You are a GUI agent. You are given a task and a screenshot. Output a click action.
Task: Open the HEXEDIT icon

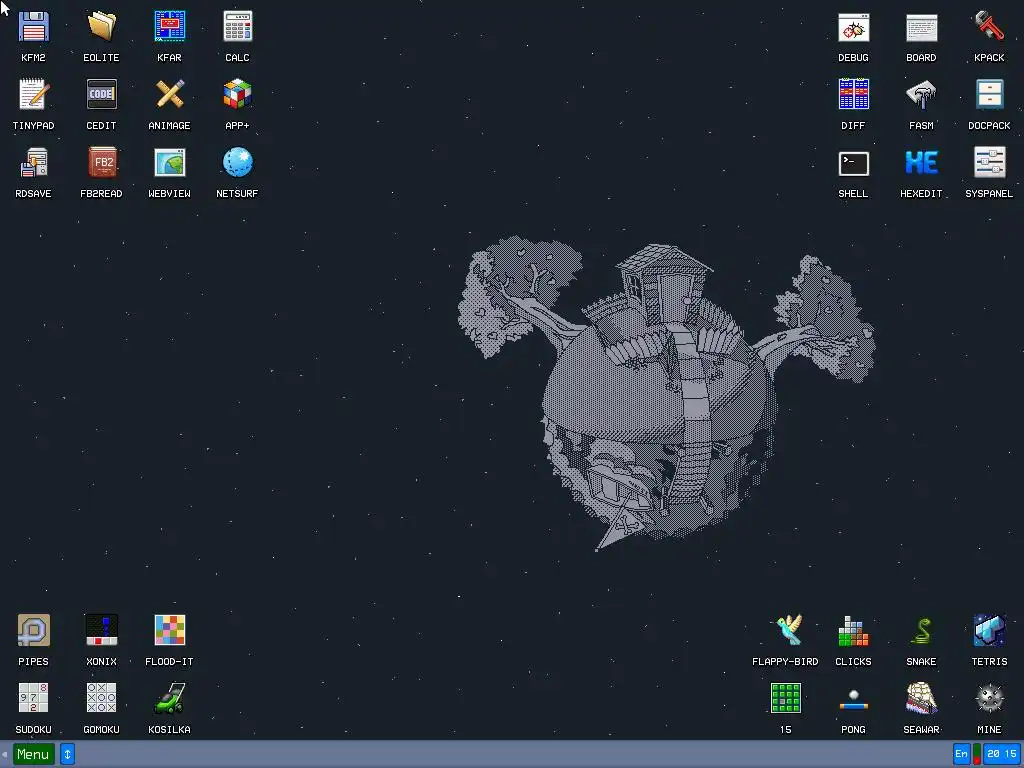coord(921,163)
